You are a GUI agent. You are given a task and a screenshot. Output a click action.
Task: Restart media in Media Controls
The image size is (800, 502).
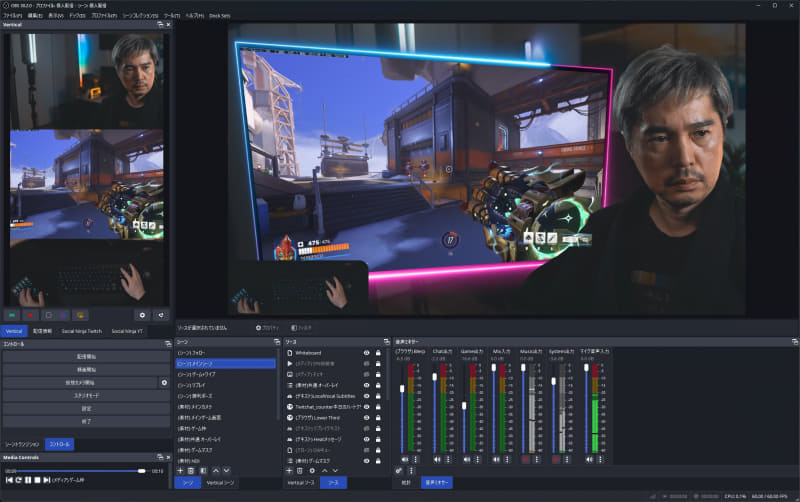point(18,480)
